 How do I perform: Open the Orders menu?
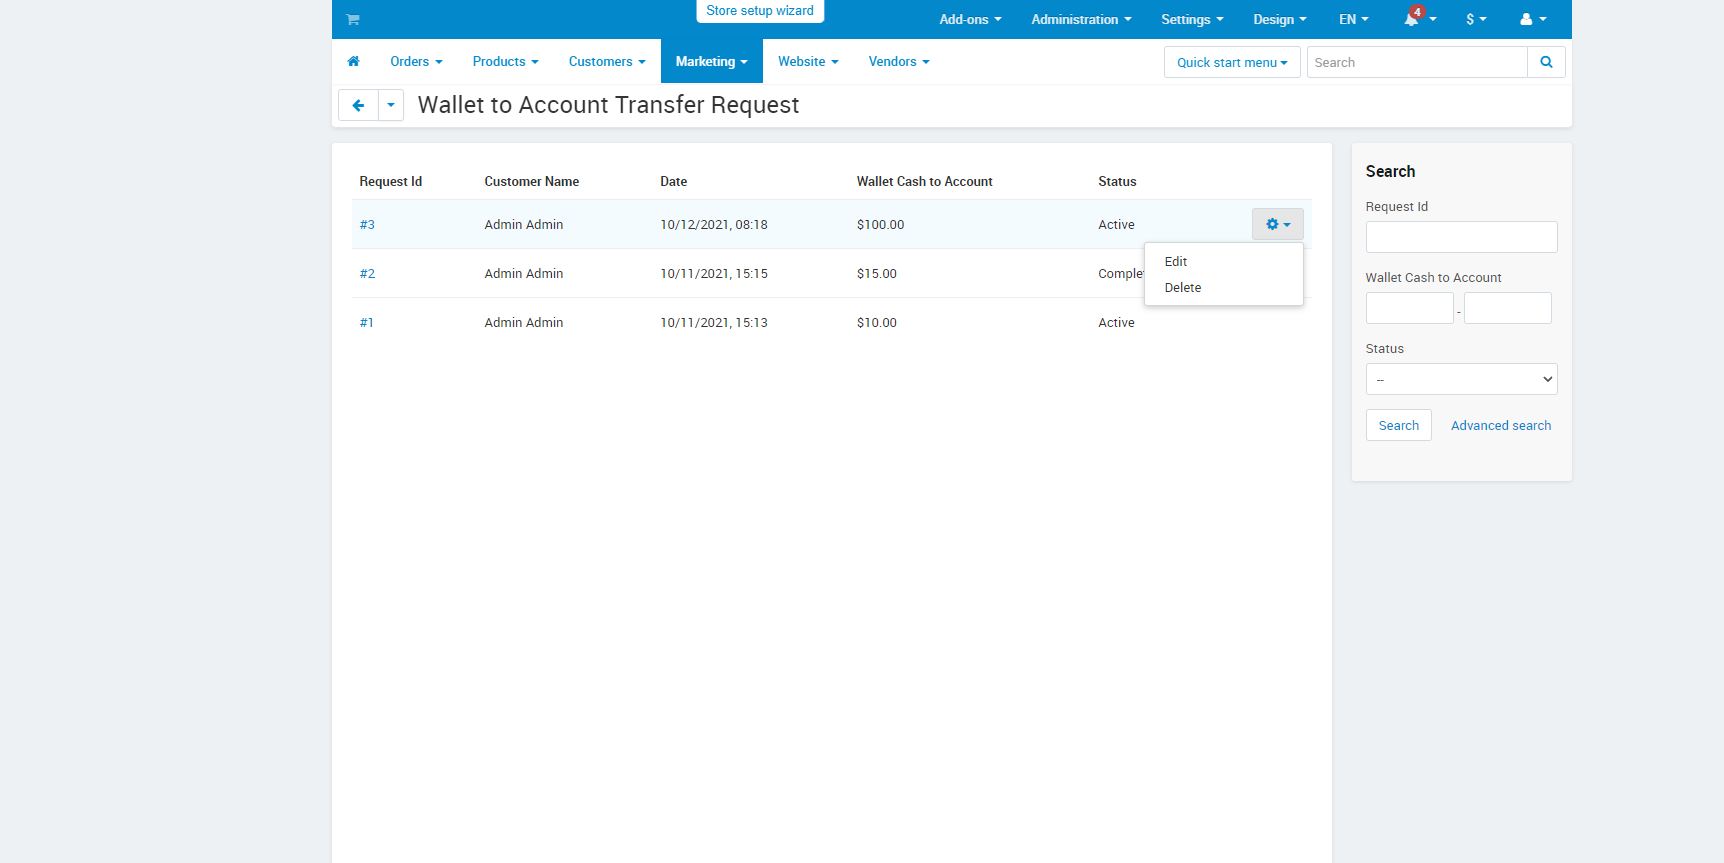click(x=416, y=61)
